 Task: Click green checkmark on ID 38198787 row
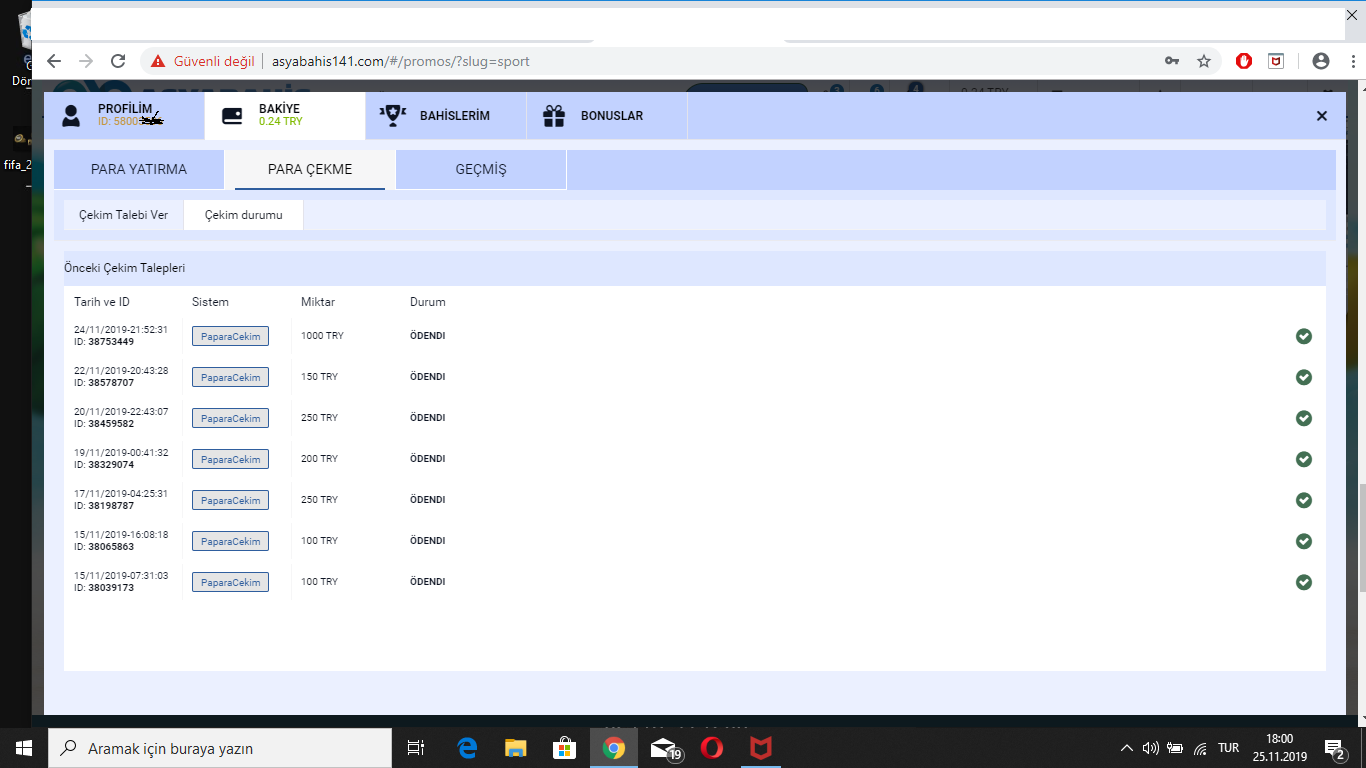click(1304, 500)
